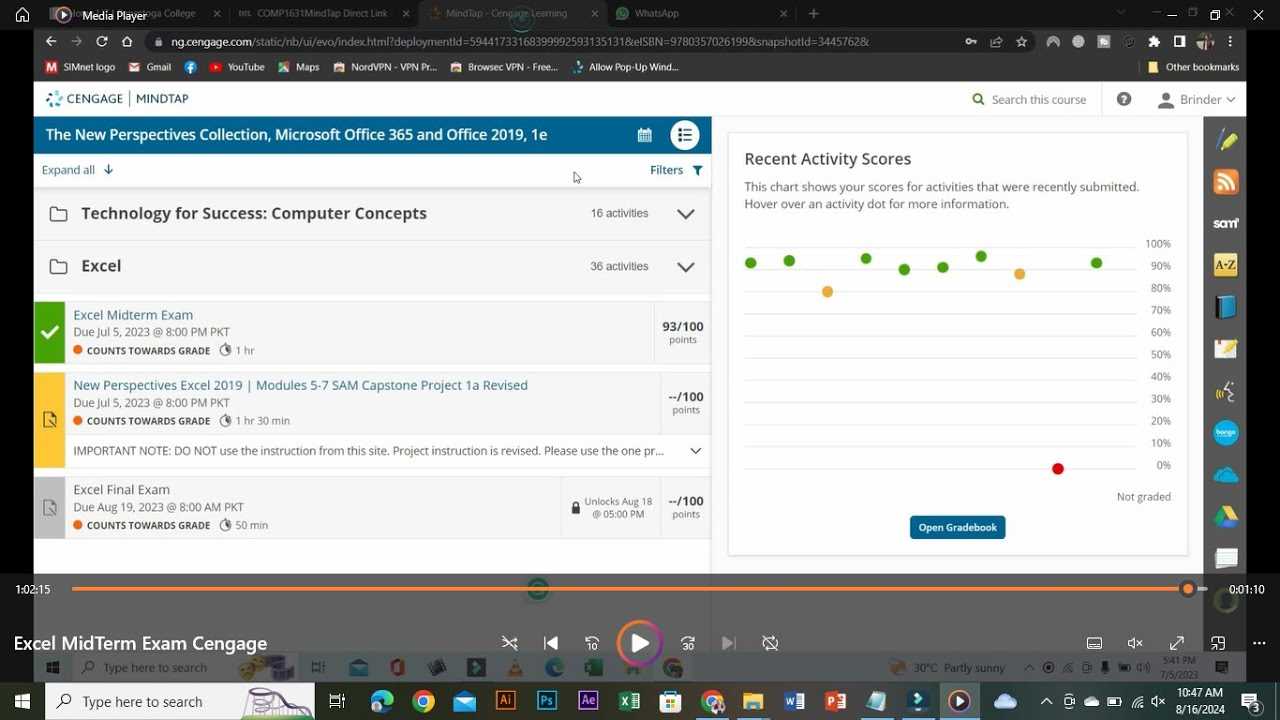Show hidden system tray icons

(1046, 702)
